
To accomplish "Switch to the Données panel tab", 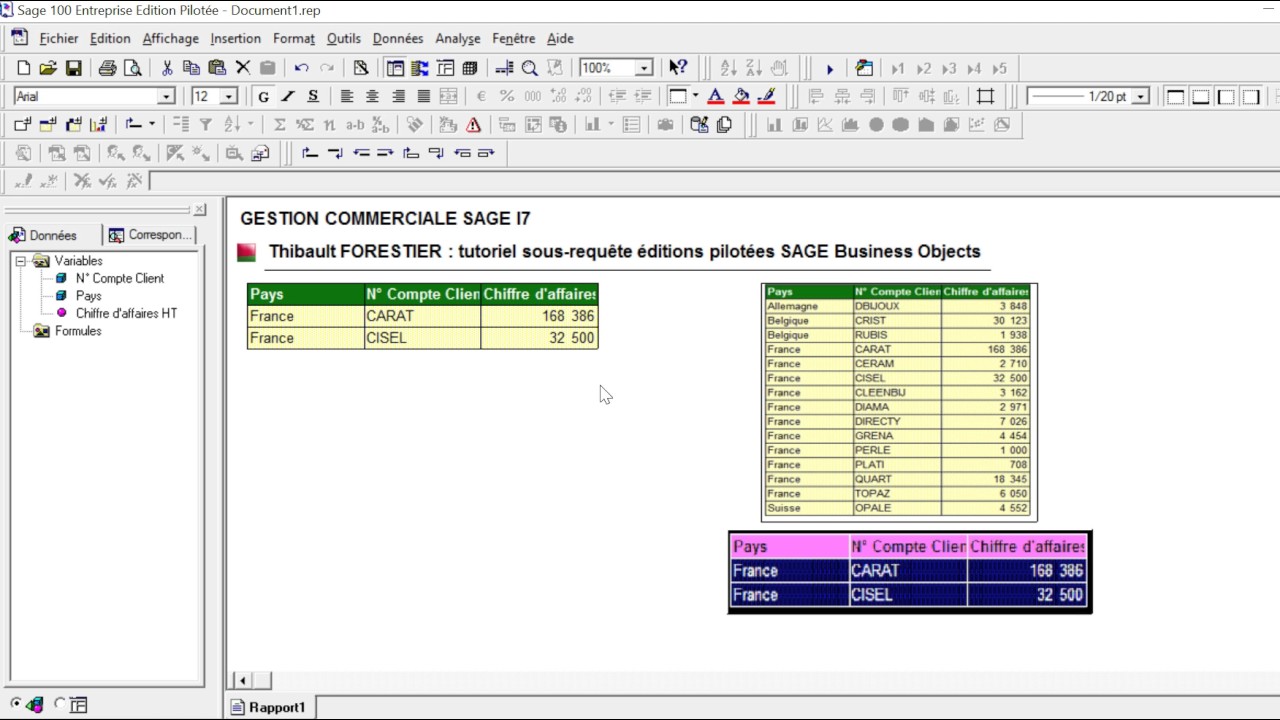I will (53, 235).
